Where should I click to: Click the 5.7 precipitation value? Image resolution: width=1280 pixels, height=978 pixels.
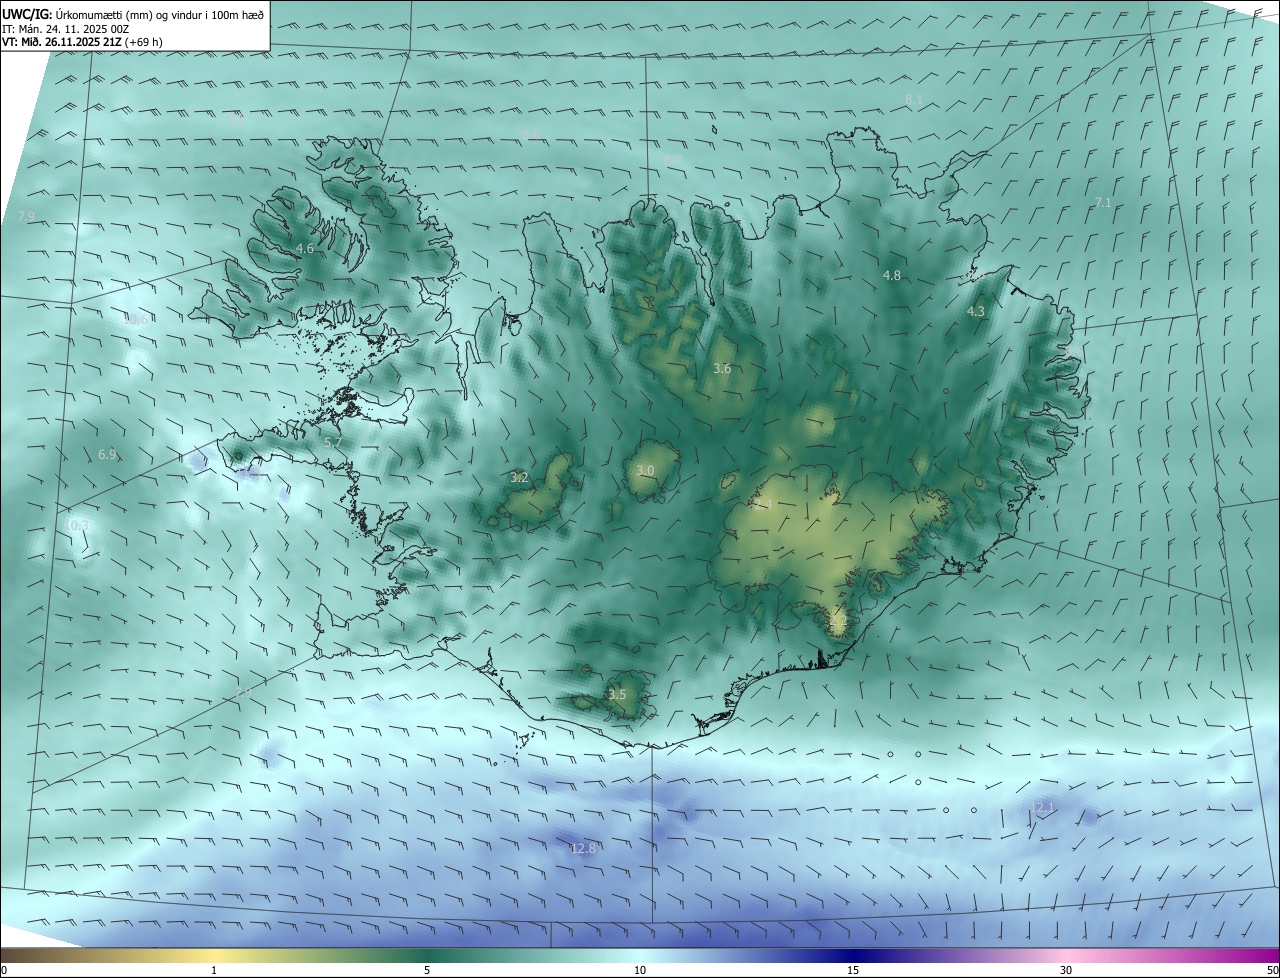pyautogui.click(x=333, y=441)
